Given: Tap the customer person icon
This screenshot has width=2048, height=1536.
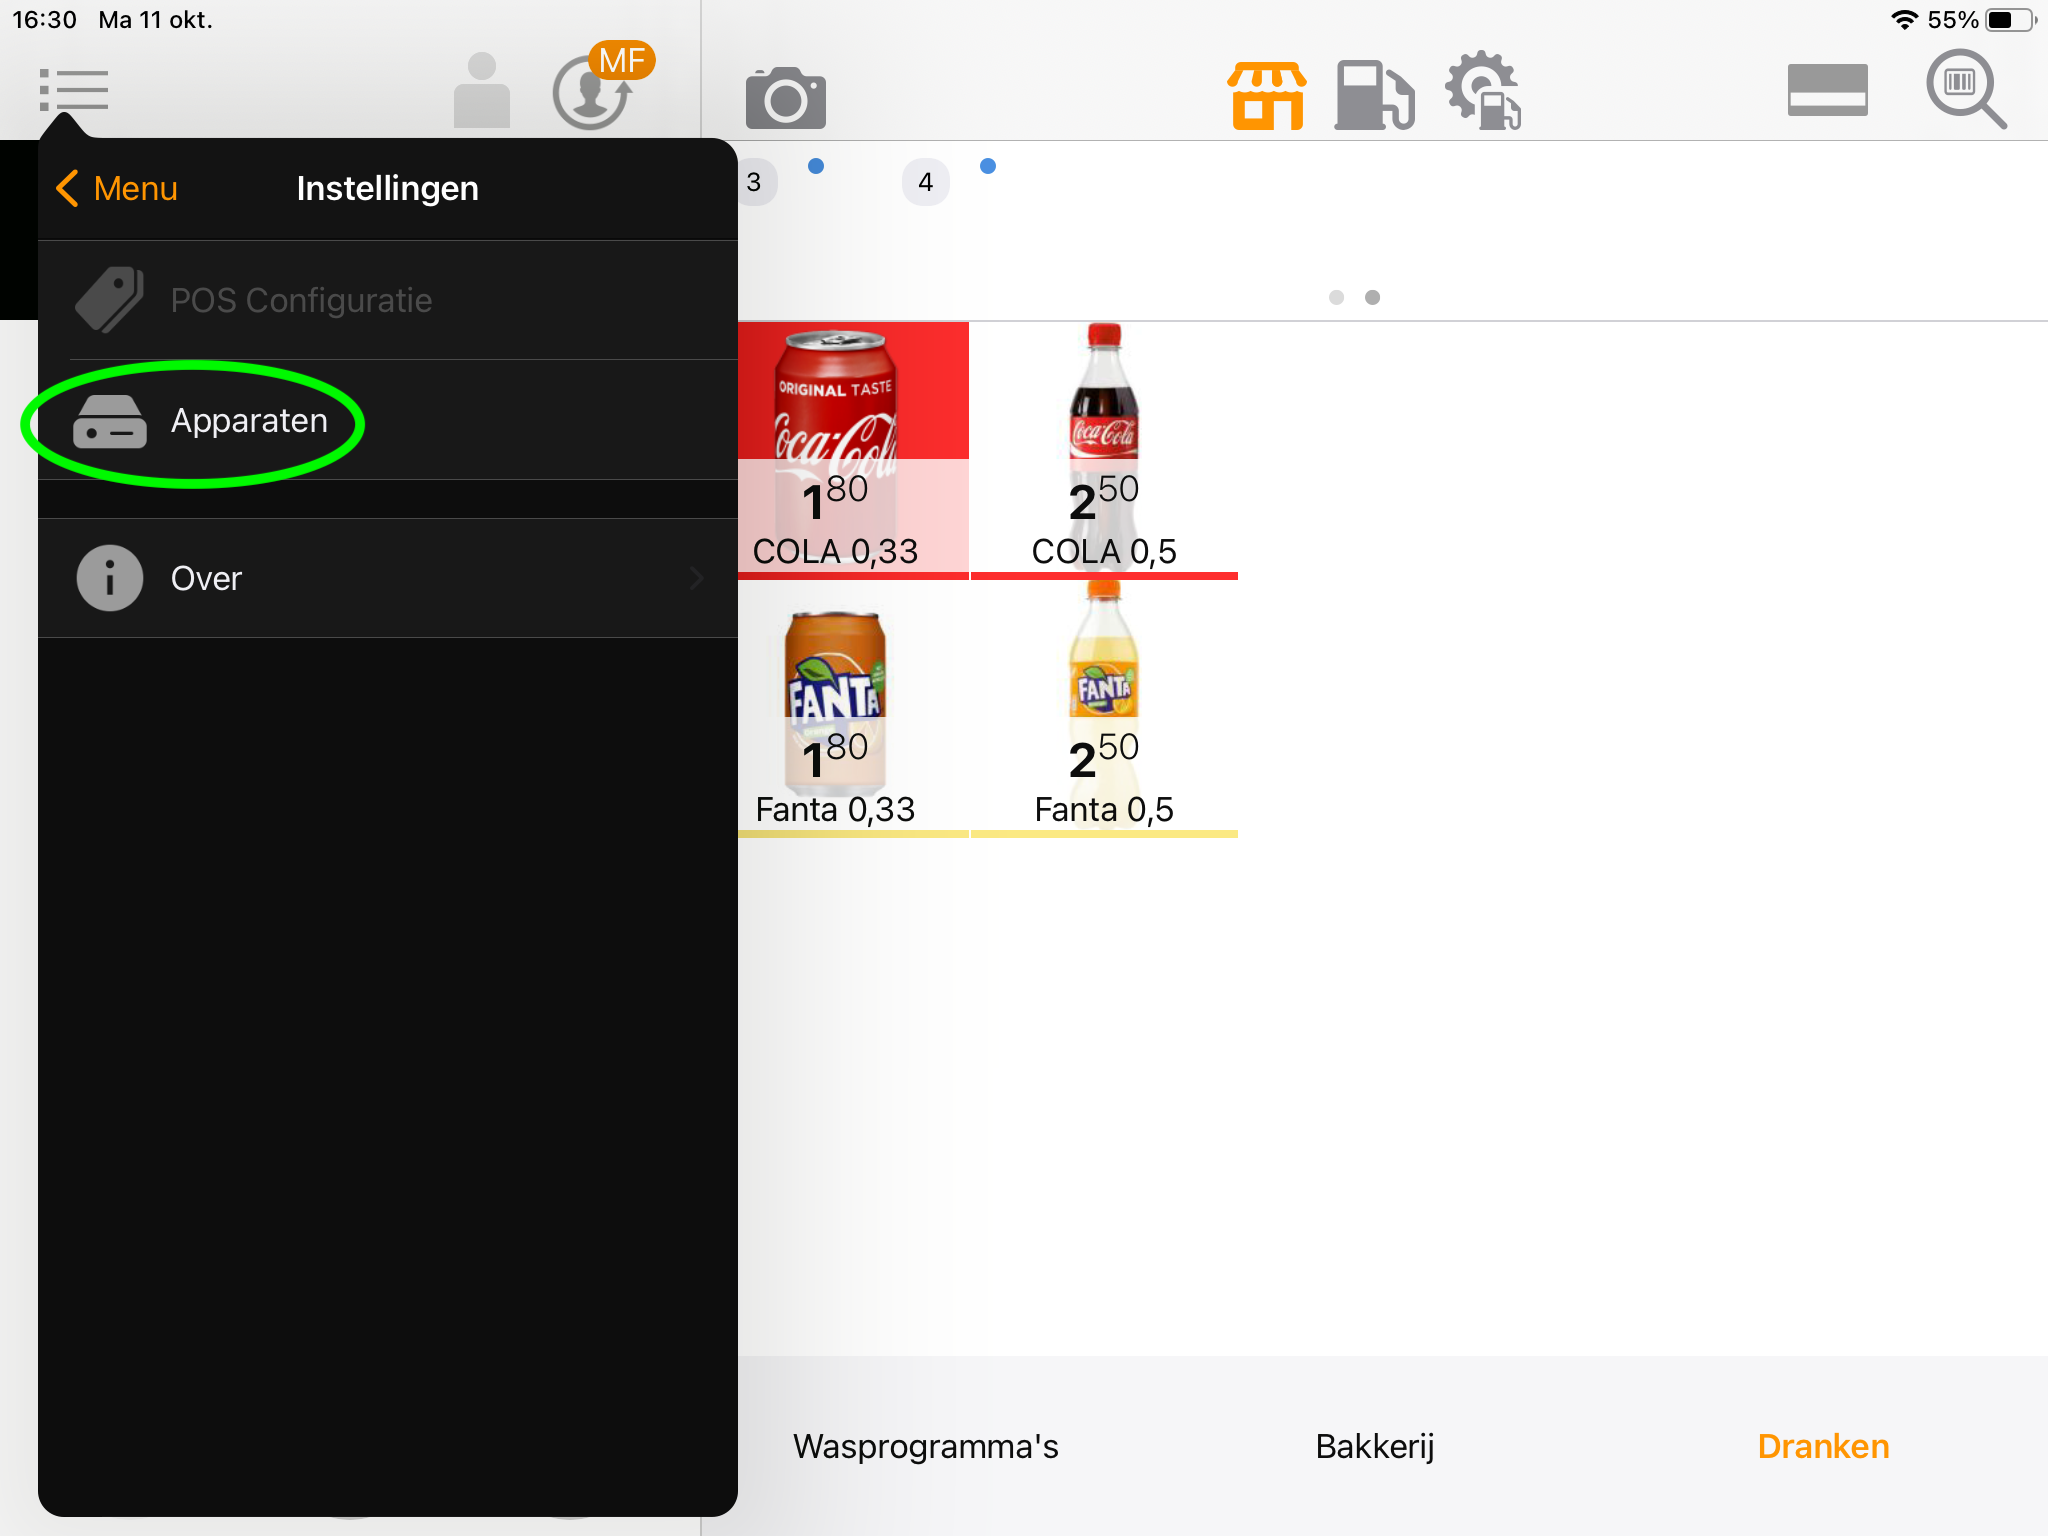Looking at the screenshot, I should click(482, 90).
